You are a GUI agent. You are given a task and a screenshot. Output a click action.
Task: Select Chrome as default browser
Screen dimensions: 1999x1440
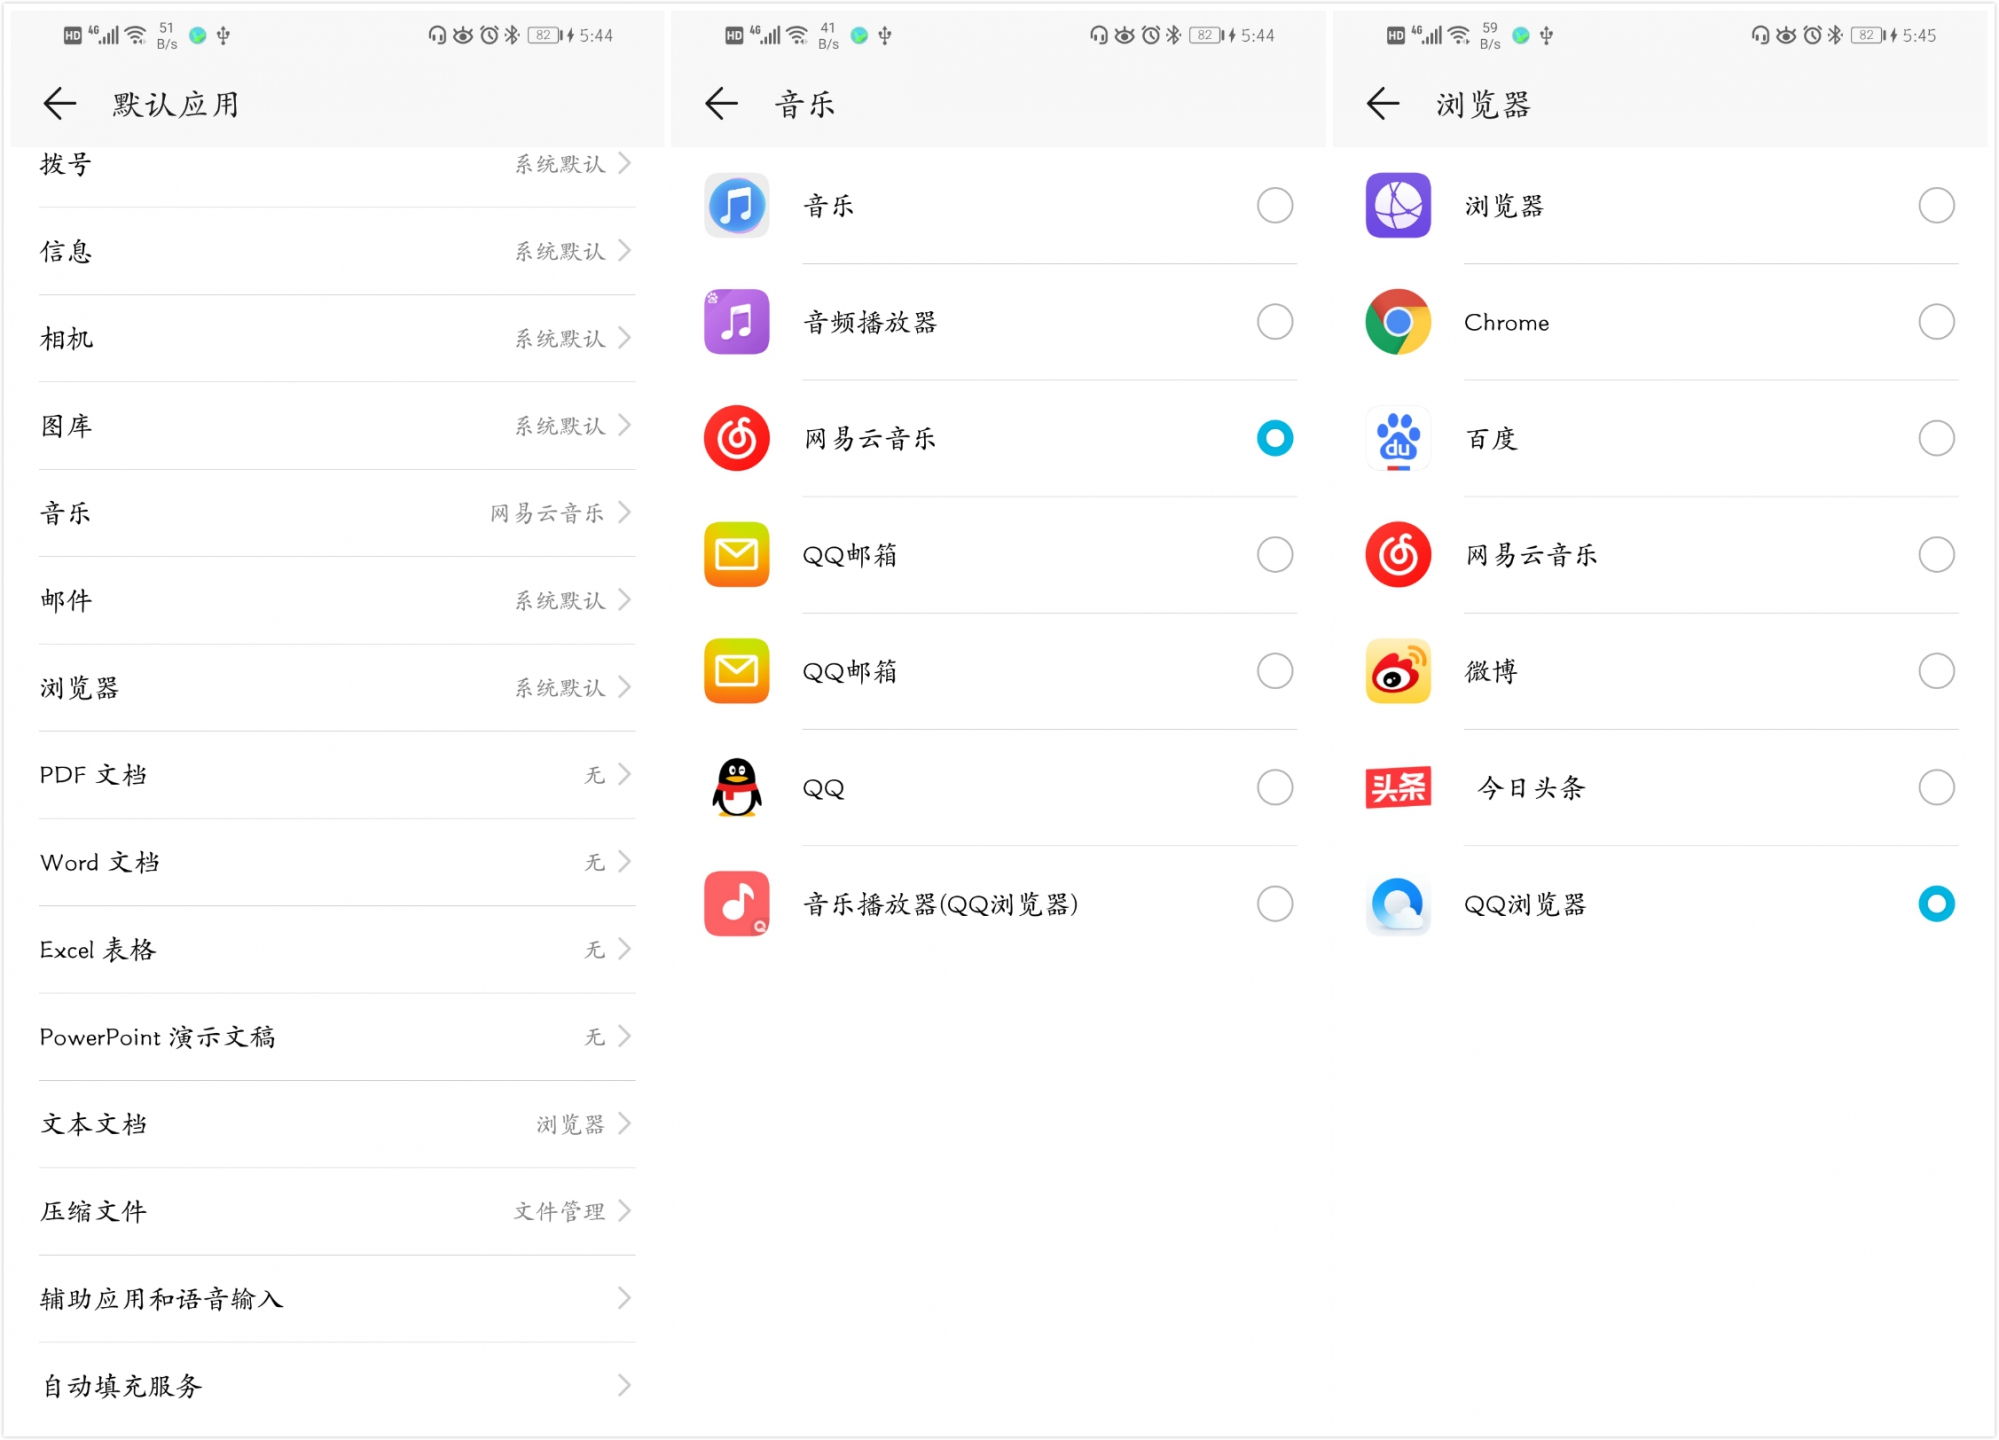[x=1937, y=322]
